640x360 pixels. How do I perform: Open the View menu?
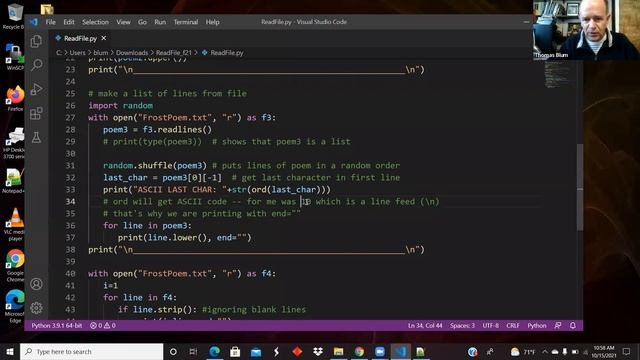pos(123,22)
